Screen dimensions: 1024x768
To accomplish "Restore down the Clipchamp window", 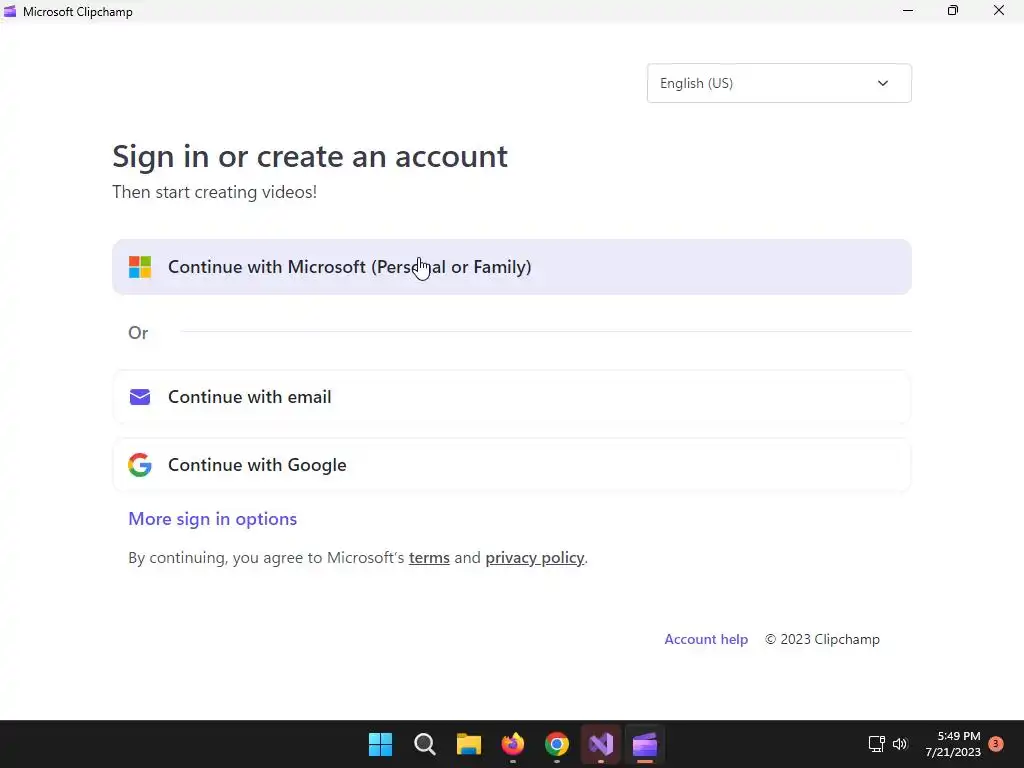I will point(953,10).
